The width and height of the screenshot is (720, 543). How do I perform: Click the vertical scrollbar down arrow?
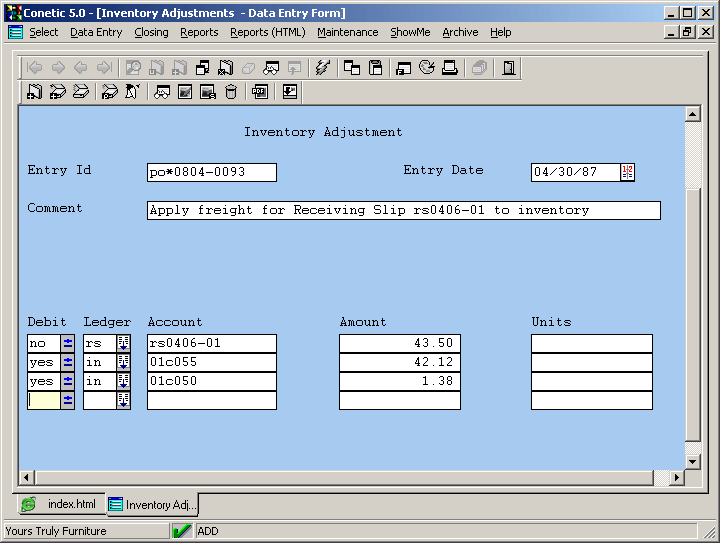pyautogui.click(x=692, y=460)
